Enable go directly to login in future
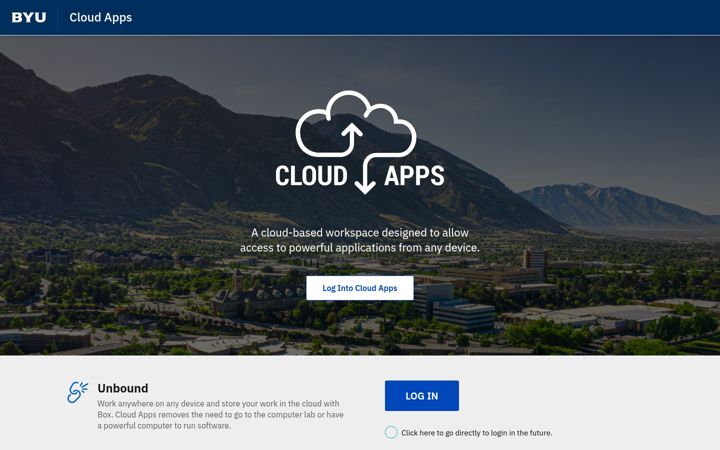 tap(391, 432)
